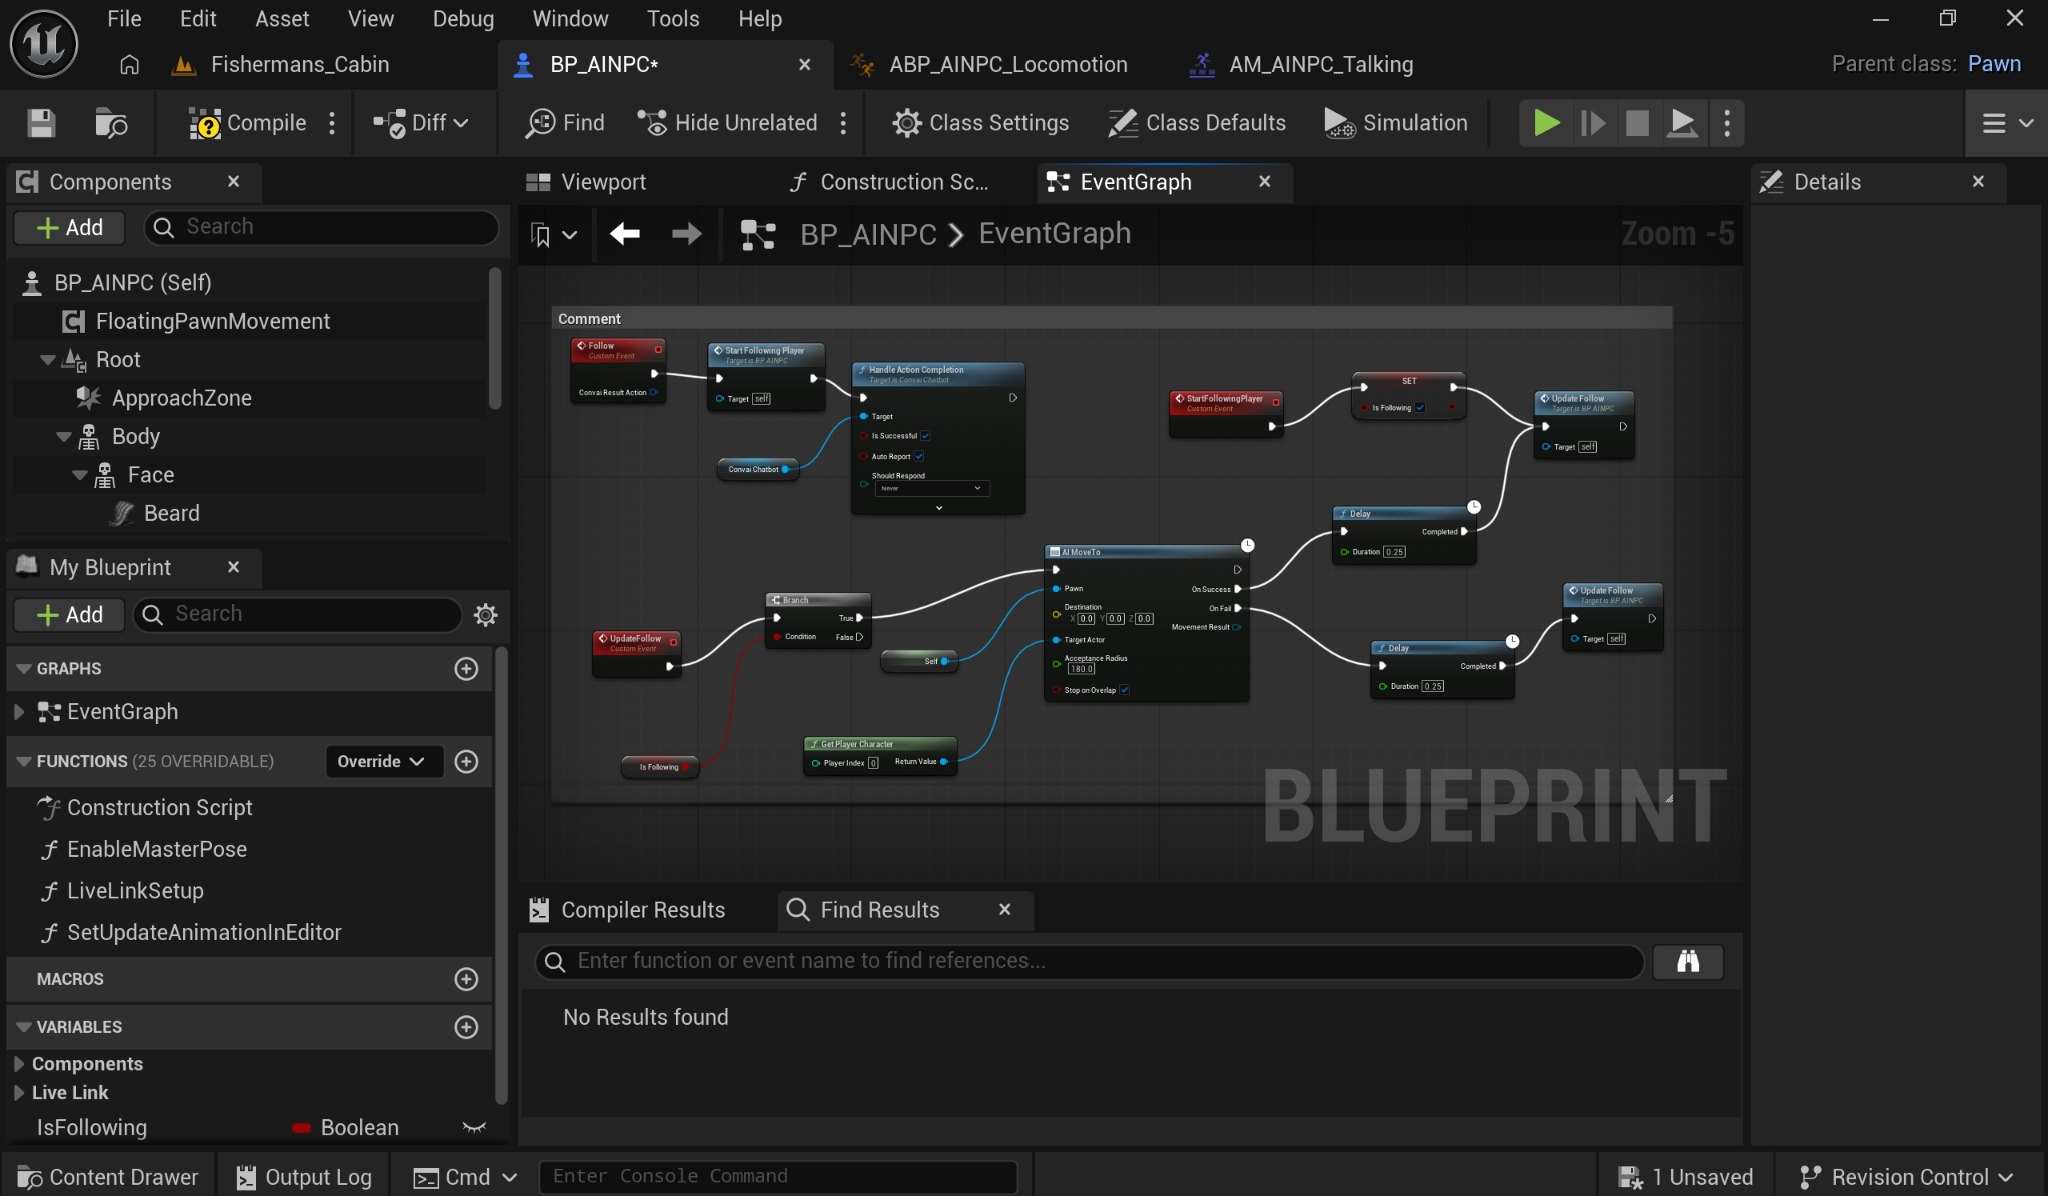Click the Components search field
Screen dimensions: 2048x1196
click(x=322, y=227)
